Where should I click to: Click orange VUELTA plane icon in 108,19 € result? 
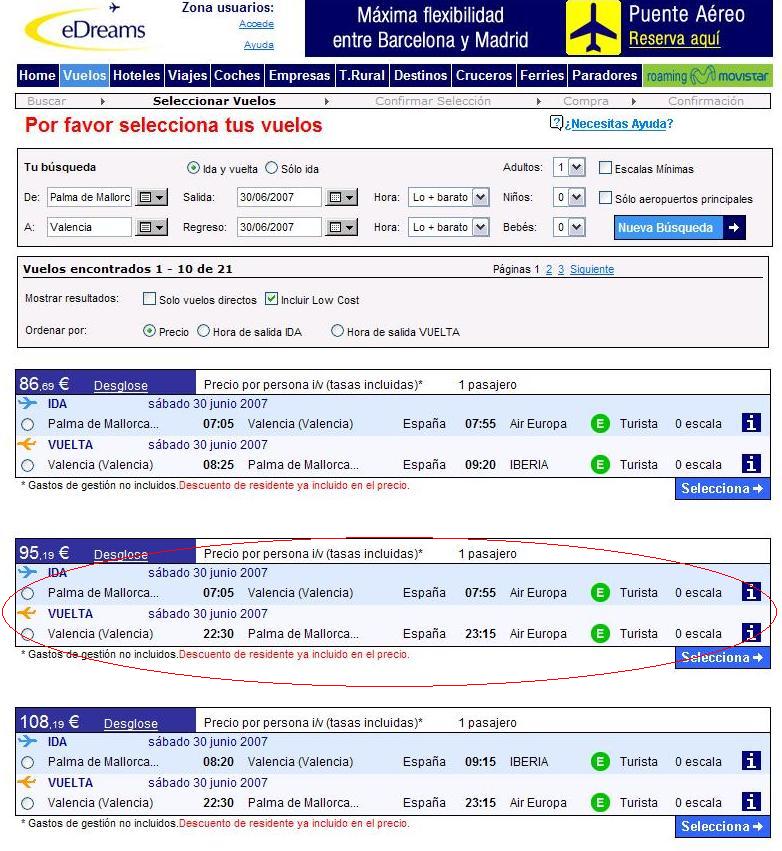pyautogui.click(x=27, y=782)
